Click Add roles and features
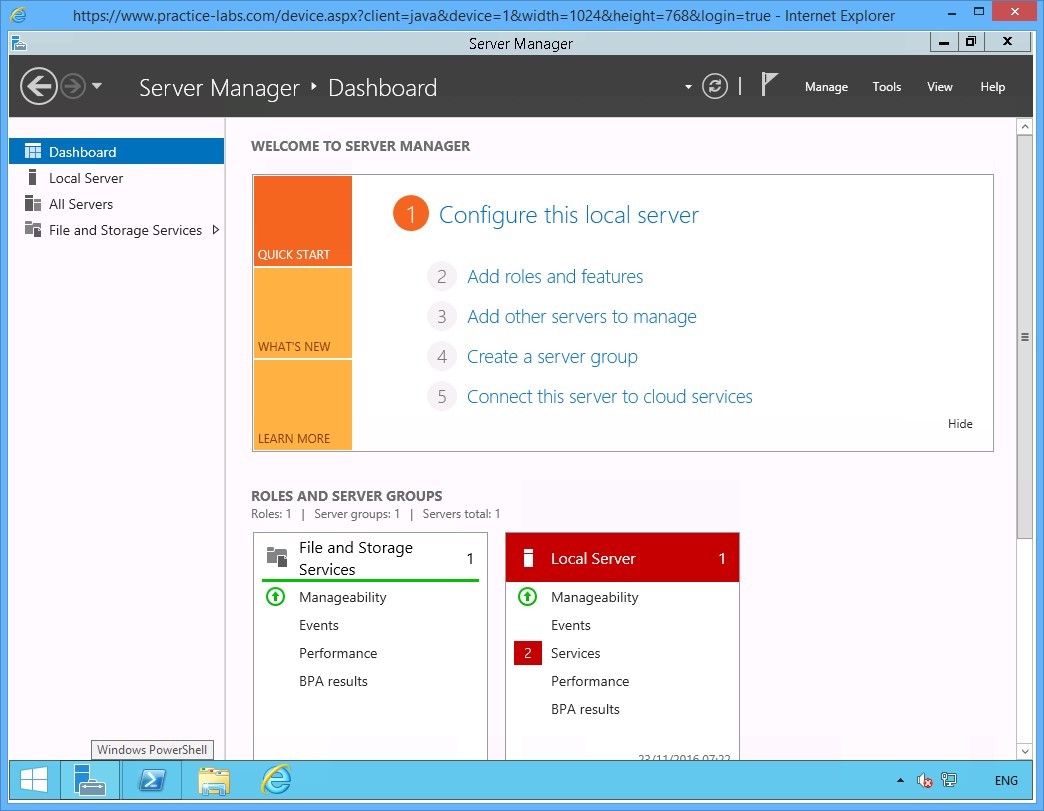 555,276
